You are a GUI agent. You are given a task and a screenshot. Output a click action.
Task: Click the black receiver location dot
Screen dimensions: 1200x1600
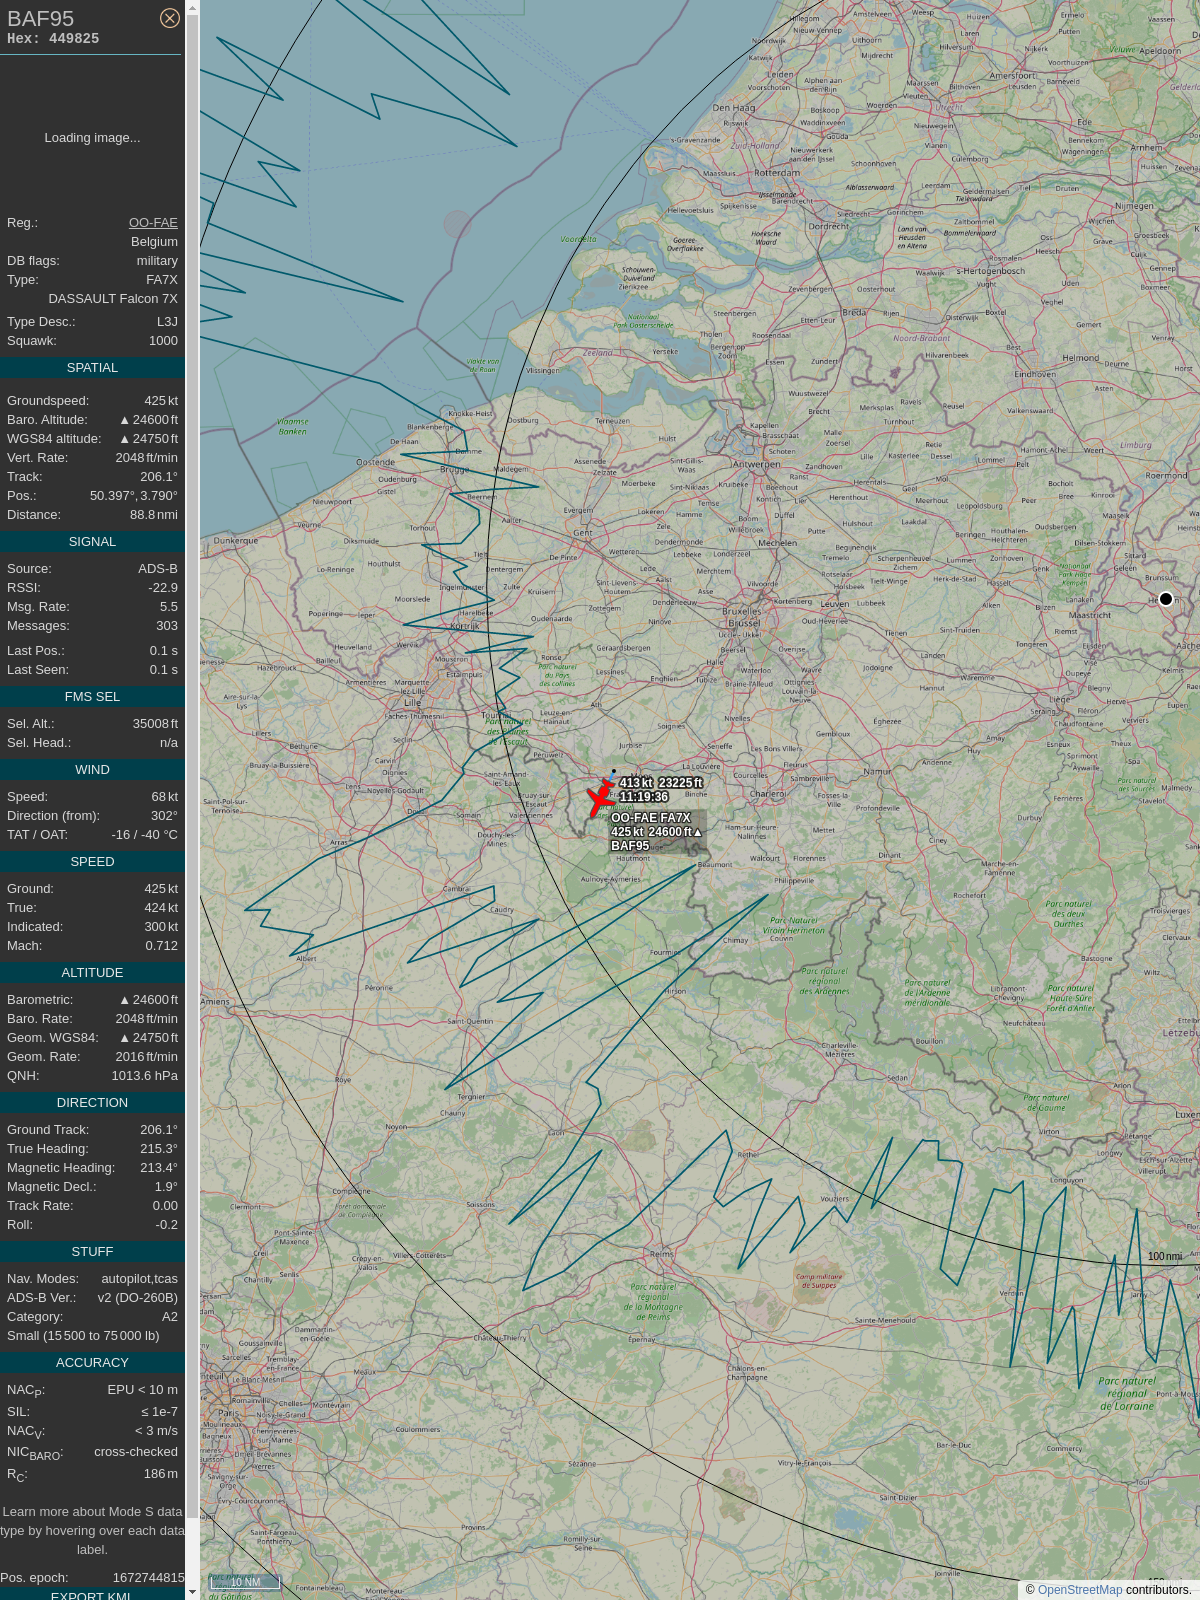click(1165, 599)
